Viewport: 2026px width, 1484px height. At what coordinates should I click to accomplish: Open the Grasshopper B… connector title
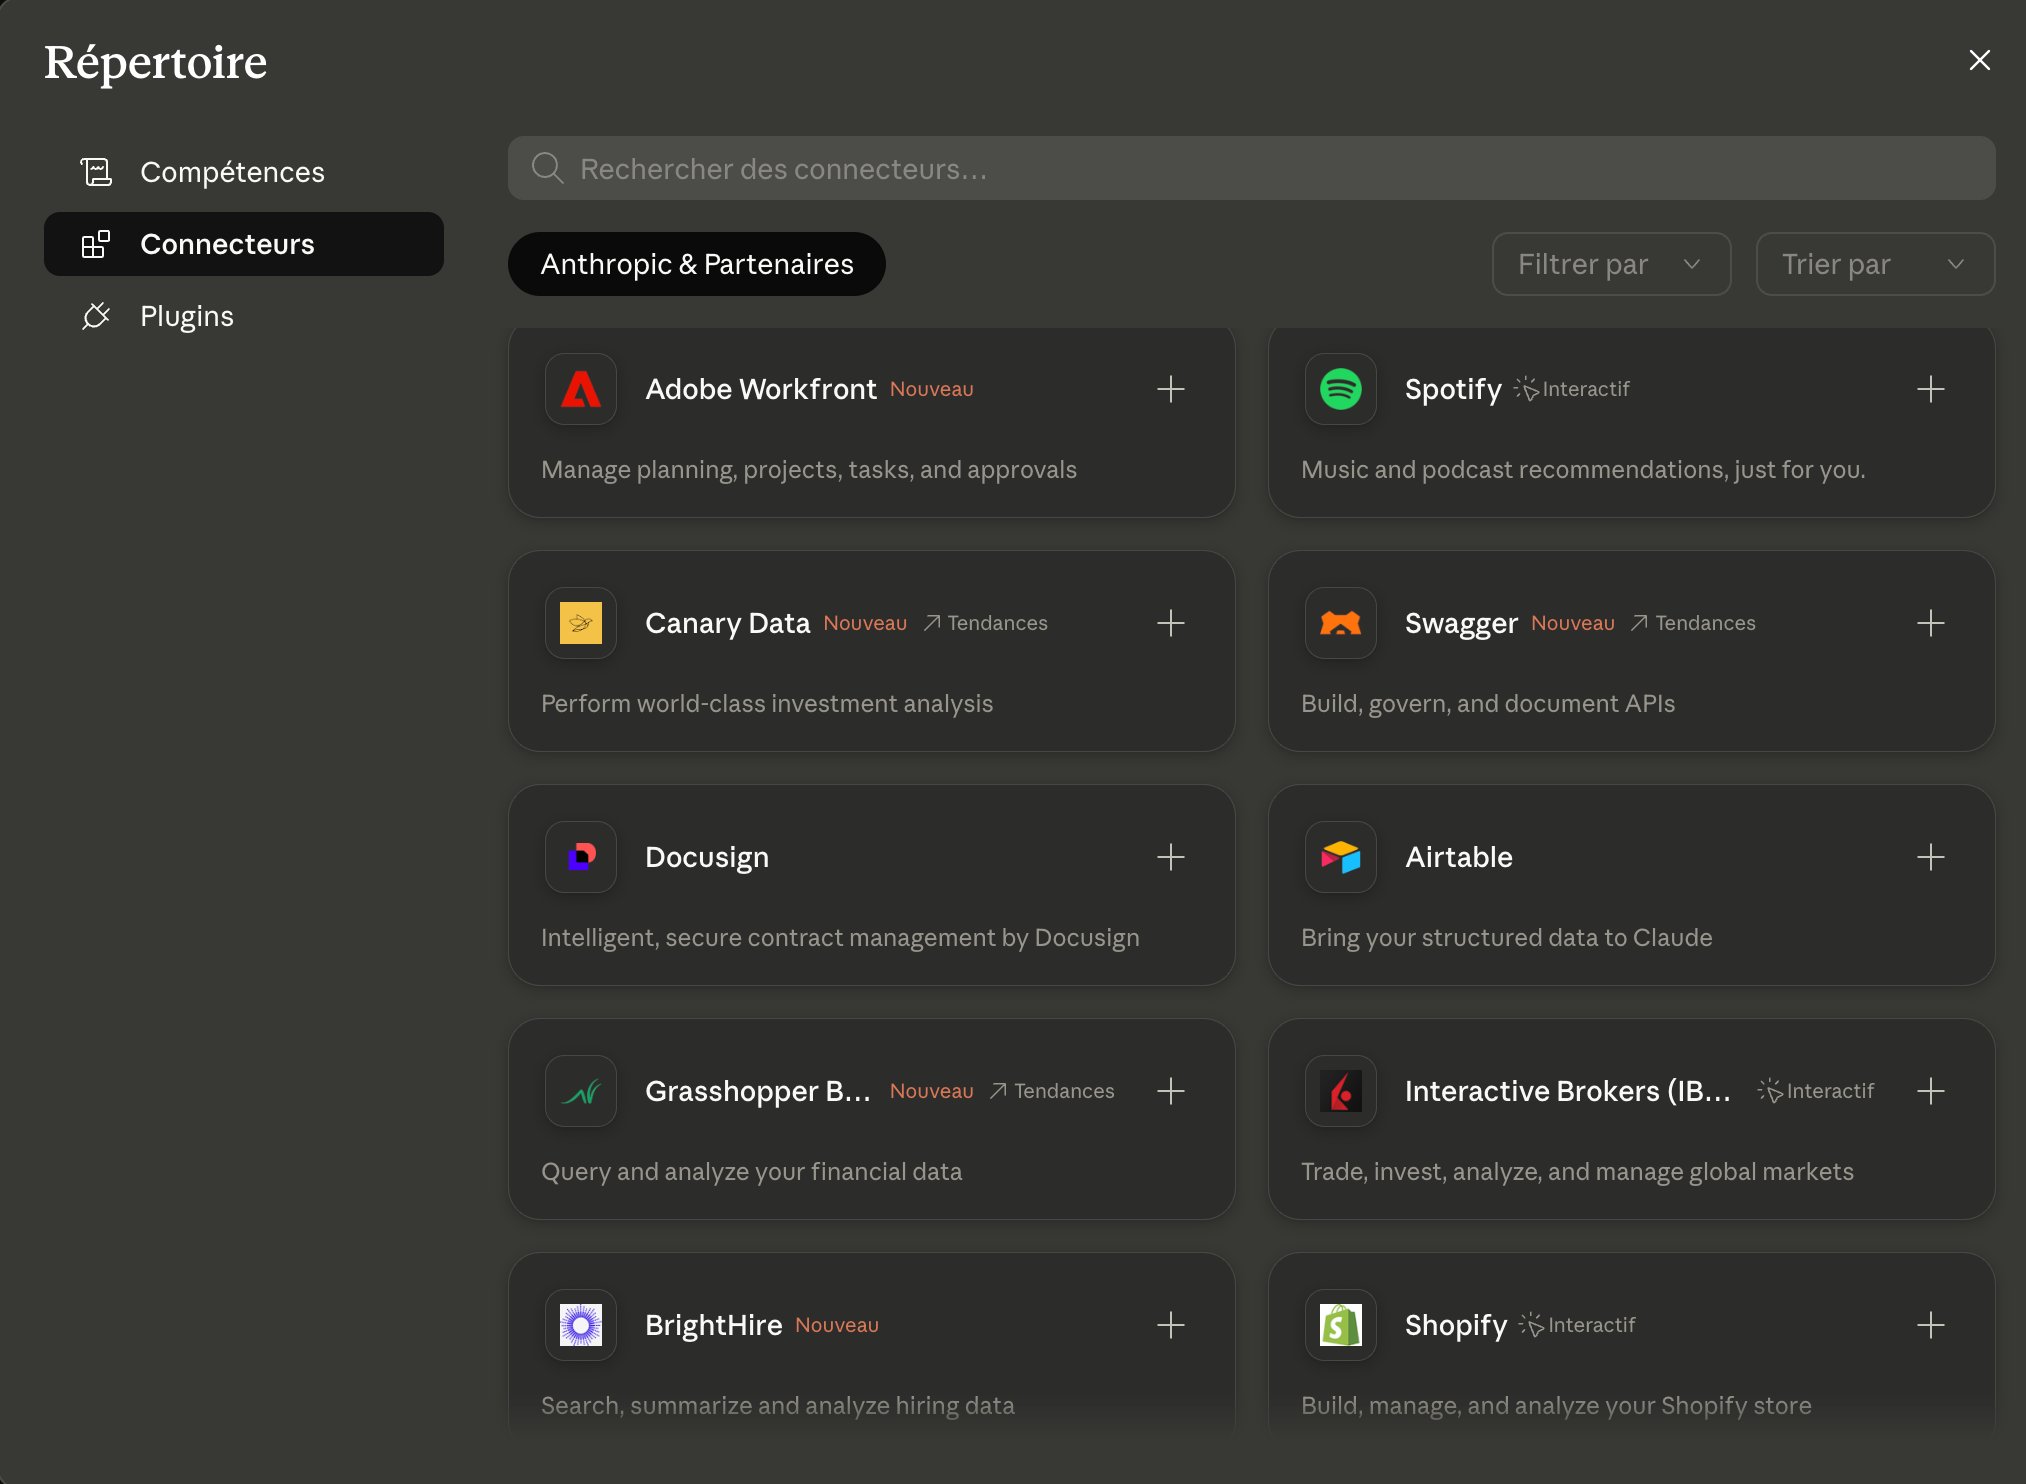tap(758, 1091)
